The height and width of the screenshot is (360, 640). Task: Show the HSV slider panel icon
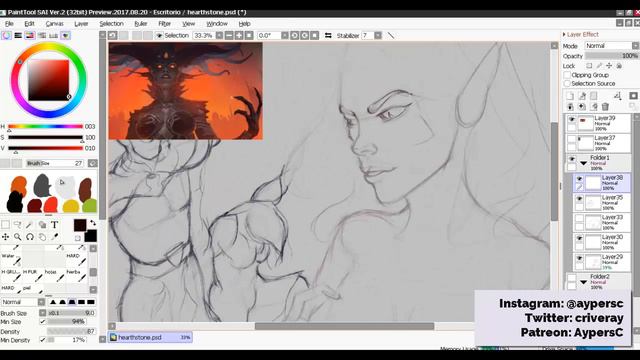click(30, 36)
